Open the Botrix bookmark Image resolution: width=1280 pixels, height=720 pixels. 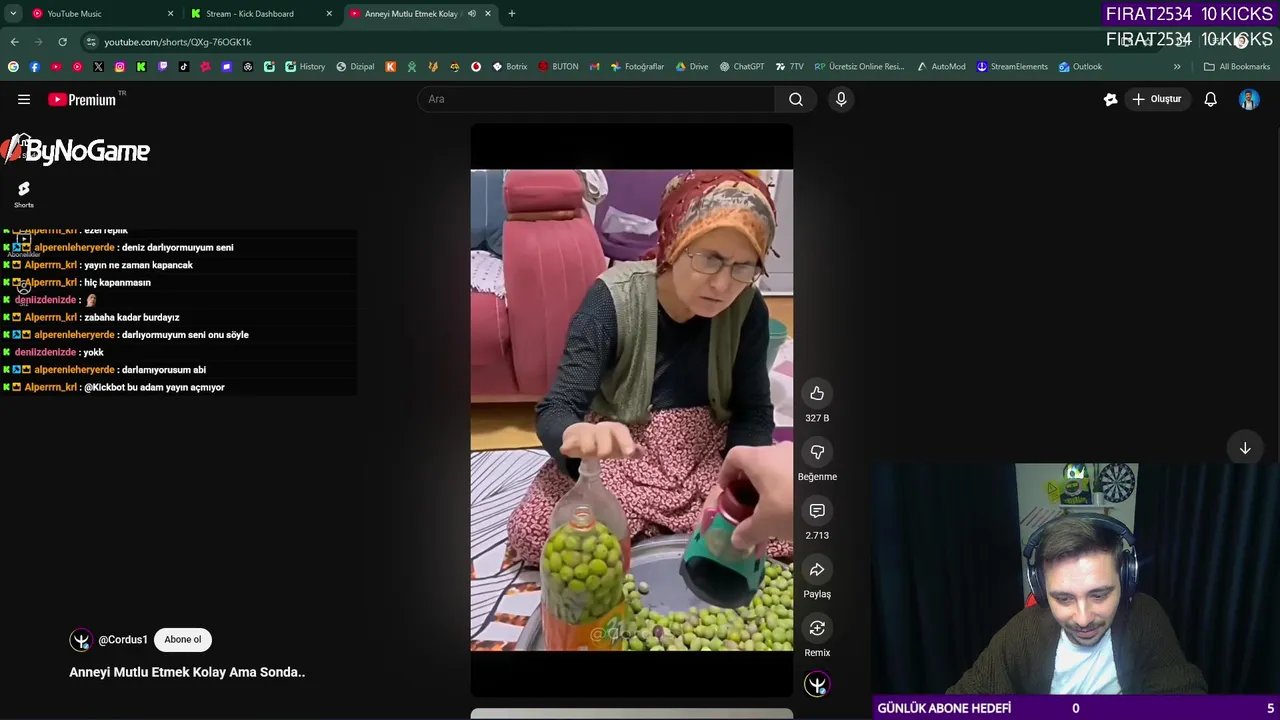pos(509,67)
